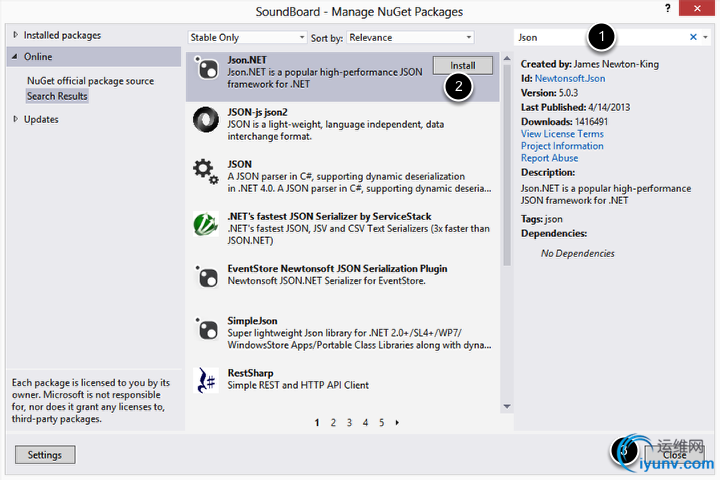Click 'Simple REST and HTTP API Client' description
This screenshot has width=720, height=480.
[298, 385]
